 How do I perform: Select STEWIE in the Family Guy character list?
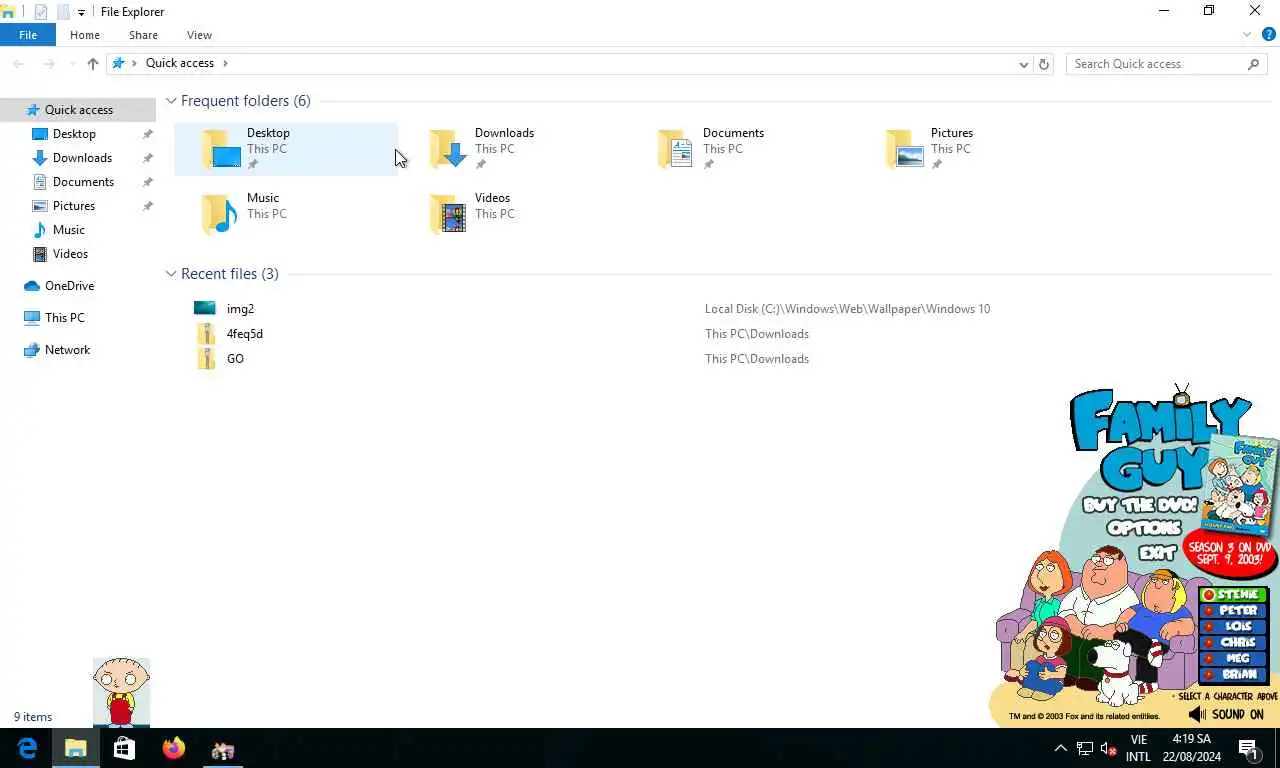1234,595
